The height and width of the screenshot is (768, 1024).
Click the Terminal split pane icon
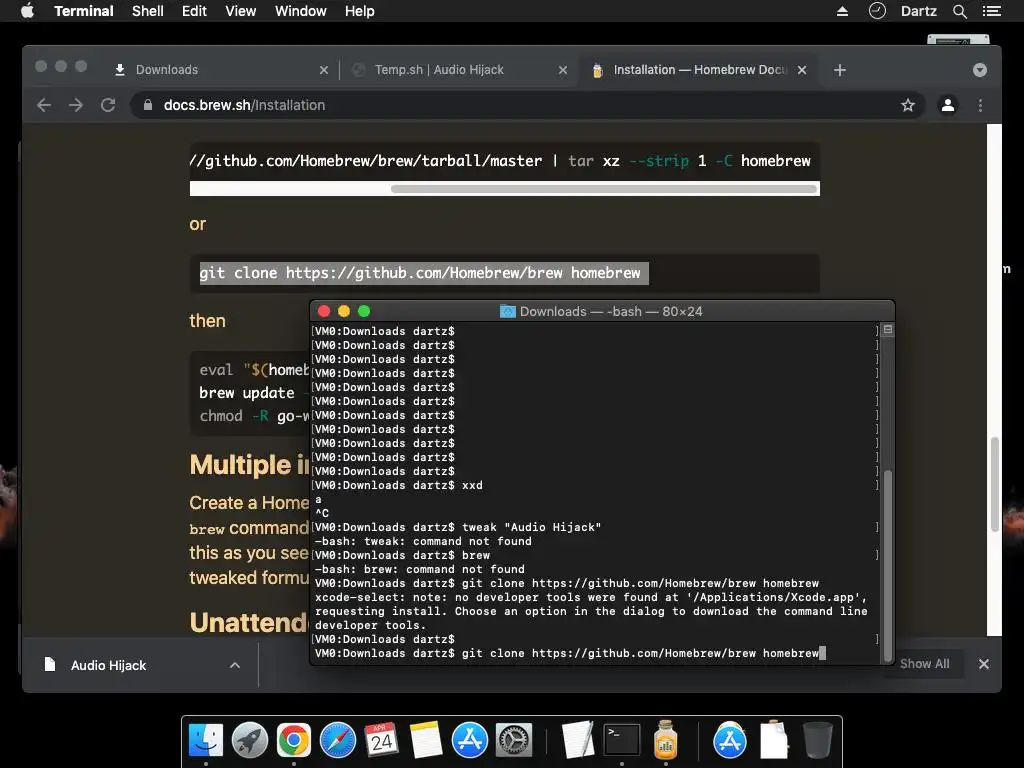888,330
